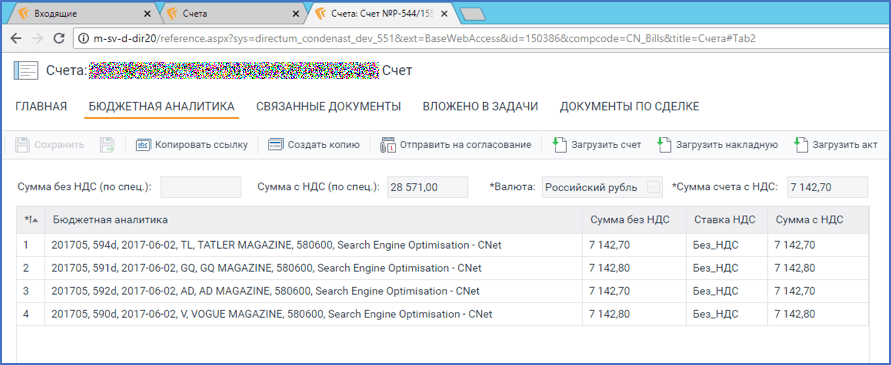Click the Ставка НДС column header

pos(727,220)
